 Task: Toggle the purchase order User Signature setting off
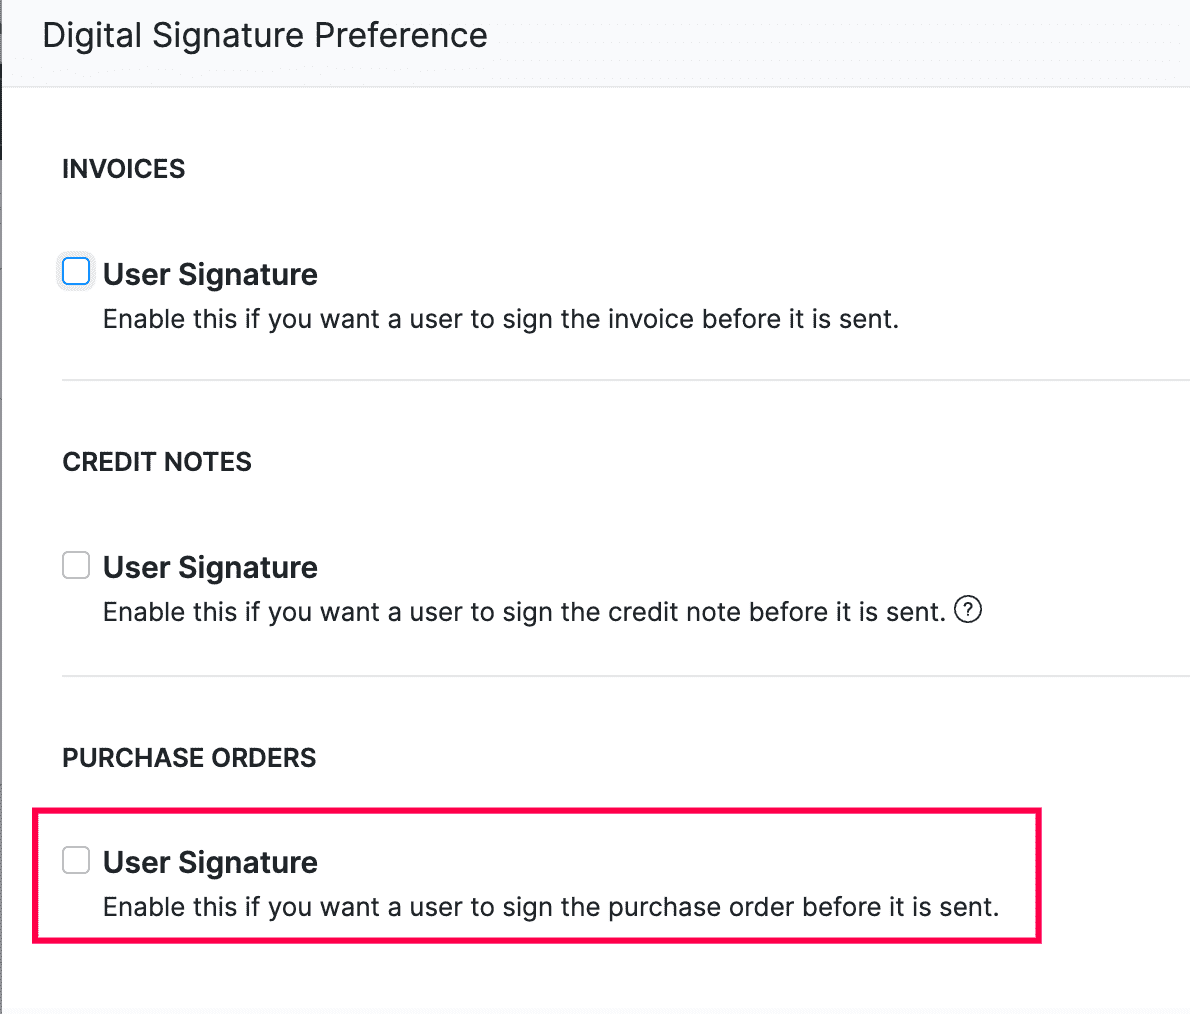76,860
